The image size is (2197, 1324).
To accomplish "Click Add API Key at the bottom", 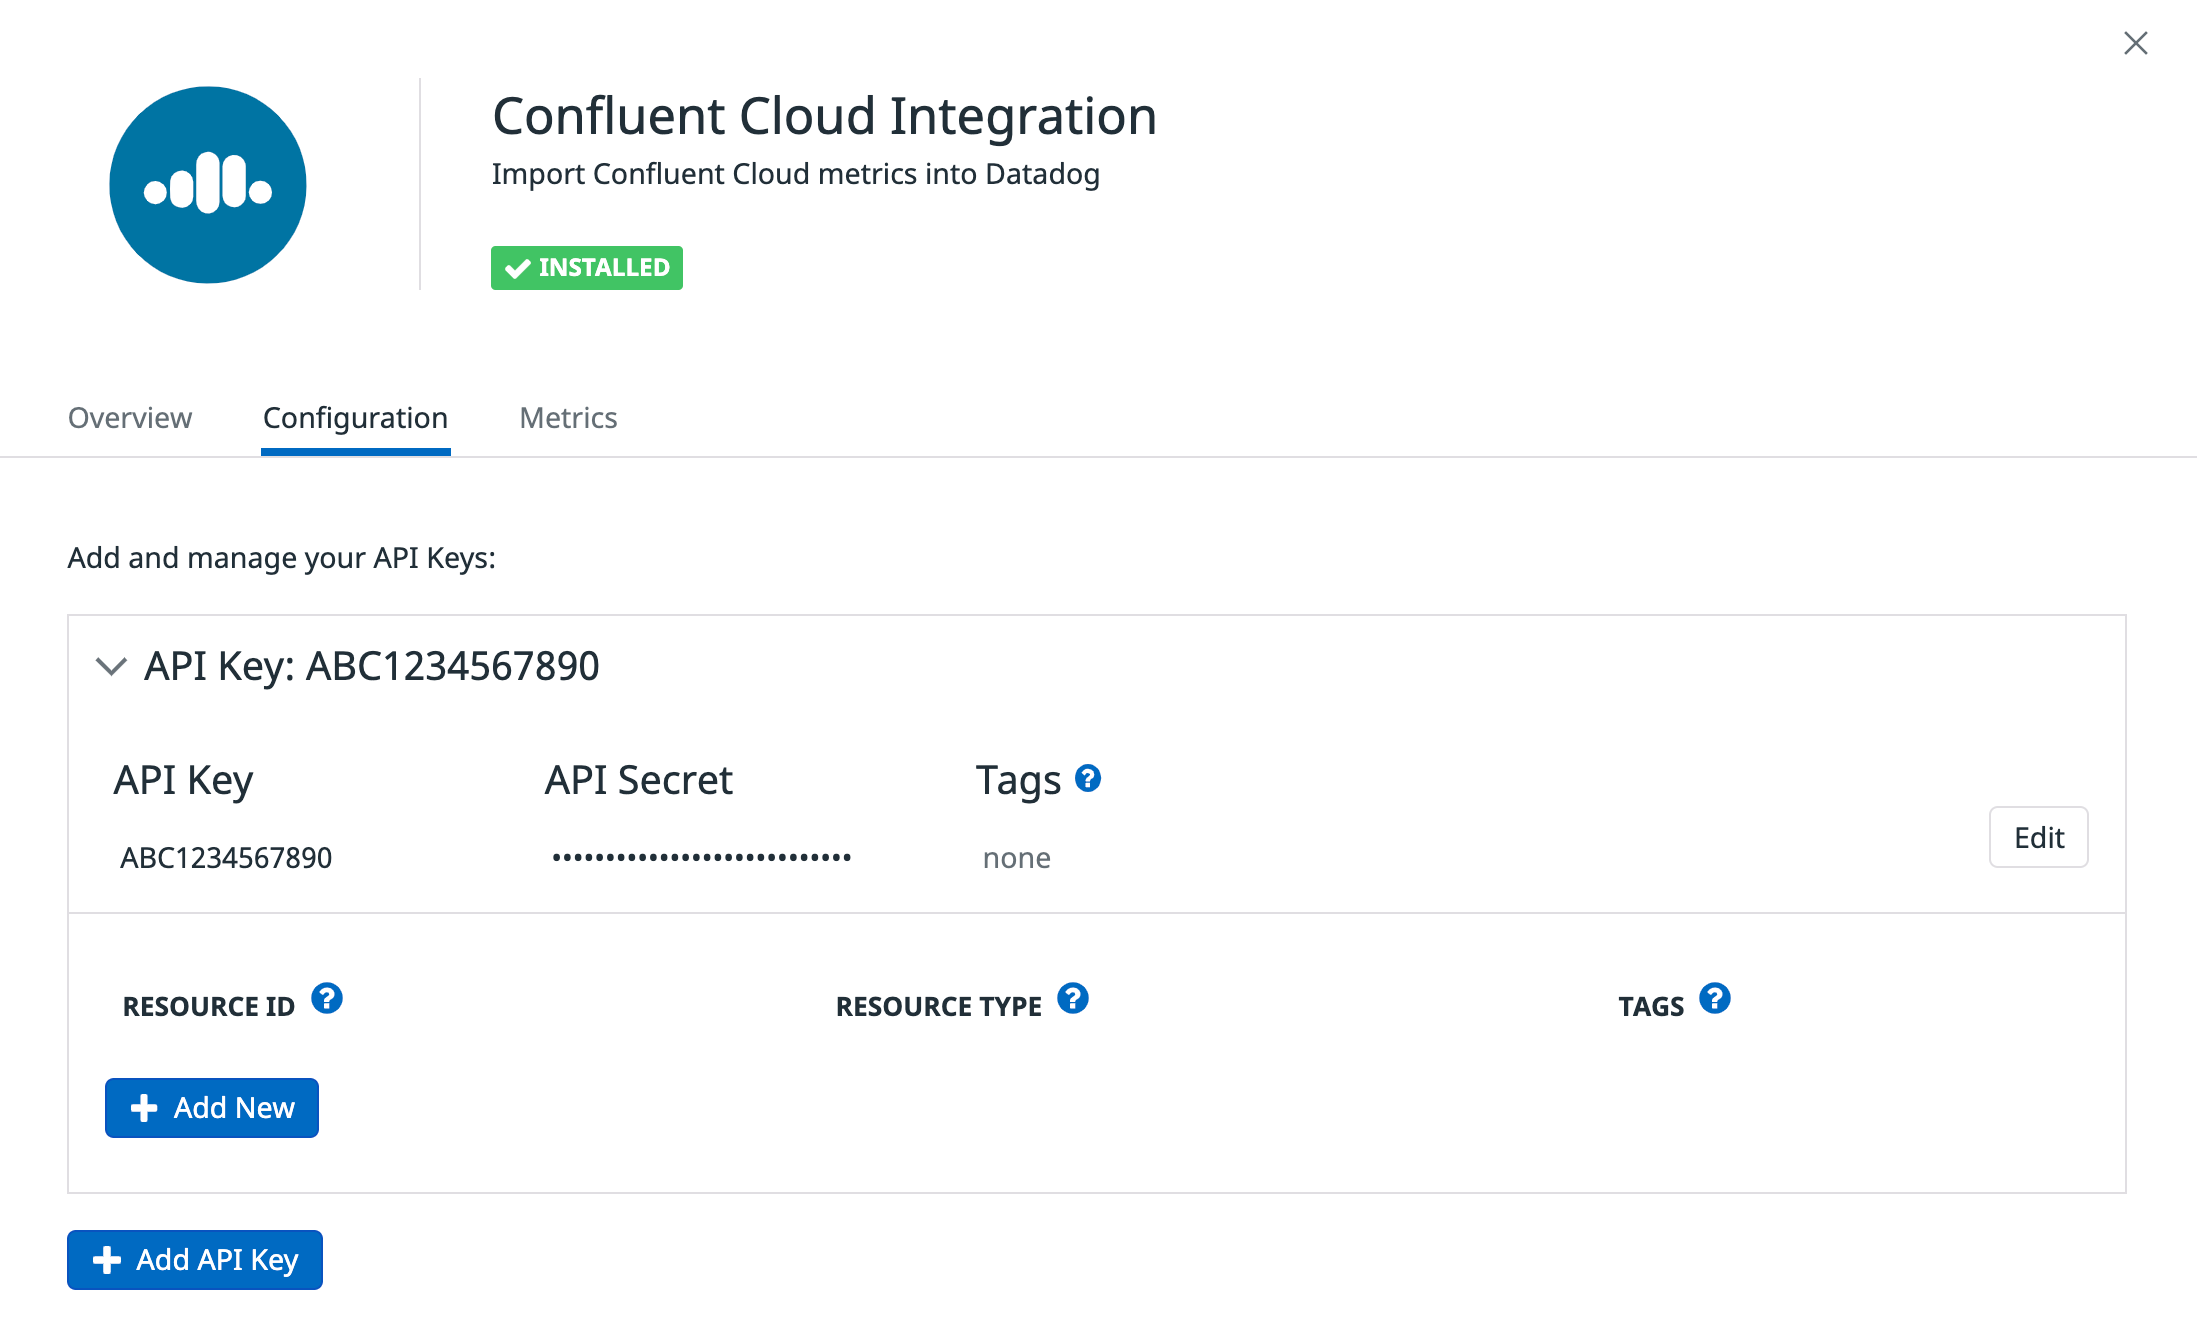I will (194, 1260).
